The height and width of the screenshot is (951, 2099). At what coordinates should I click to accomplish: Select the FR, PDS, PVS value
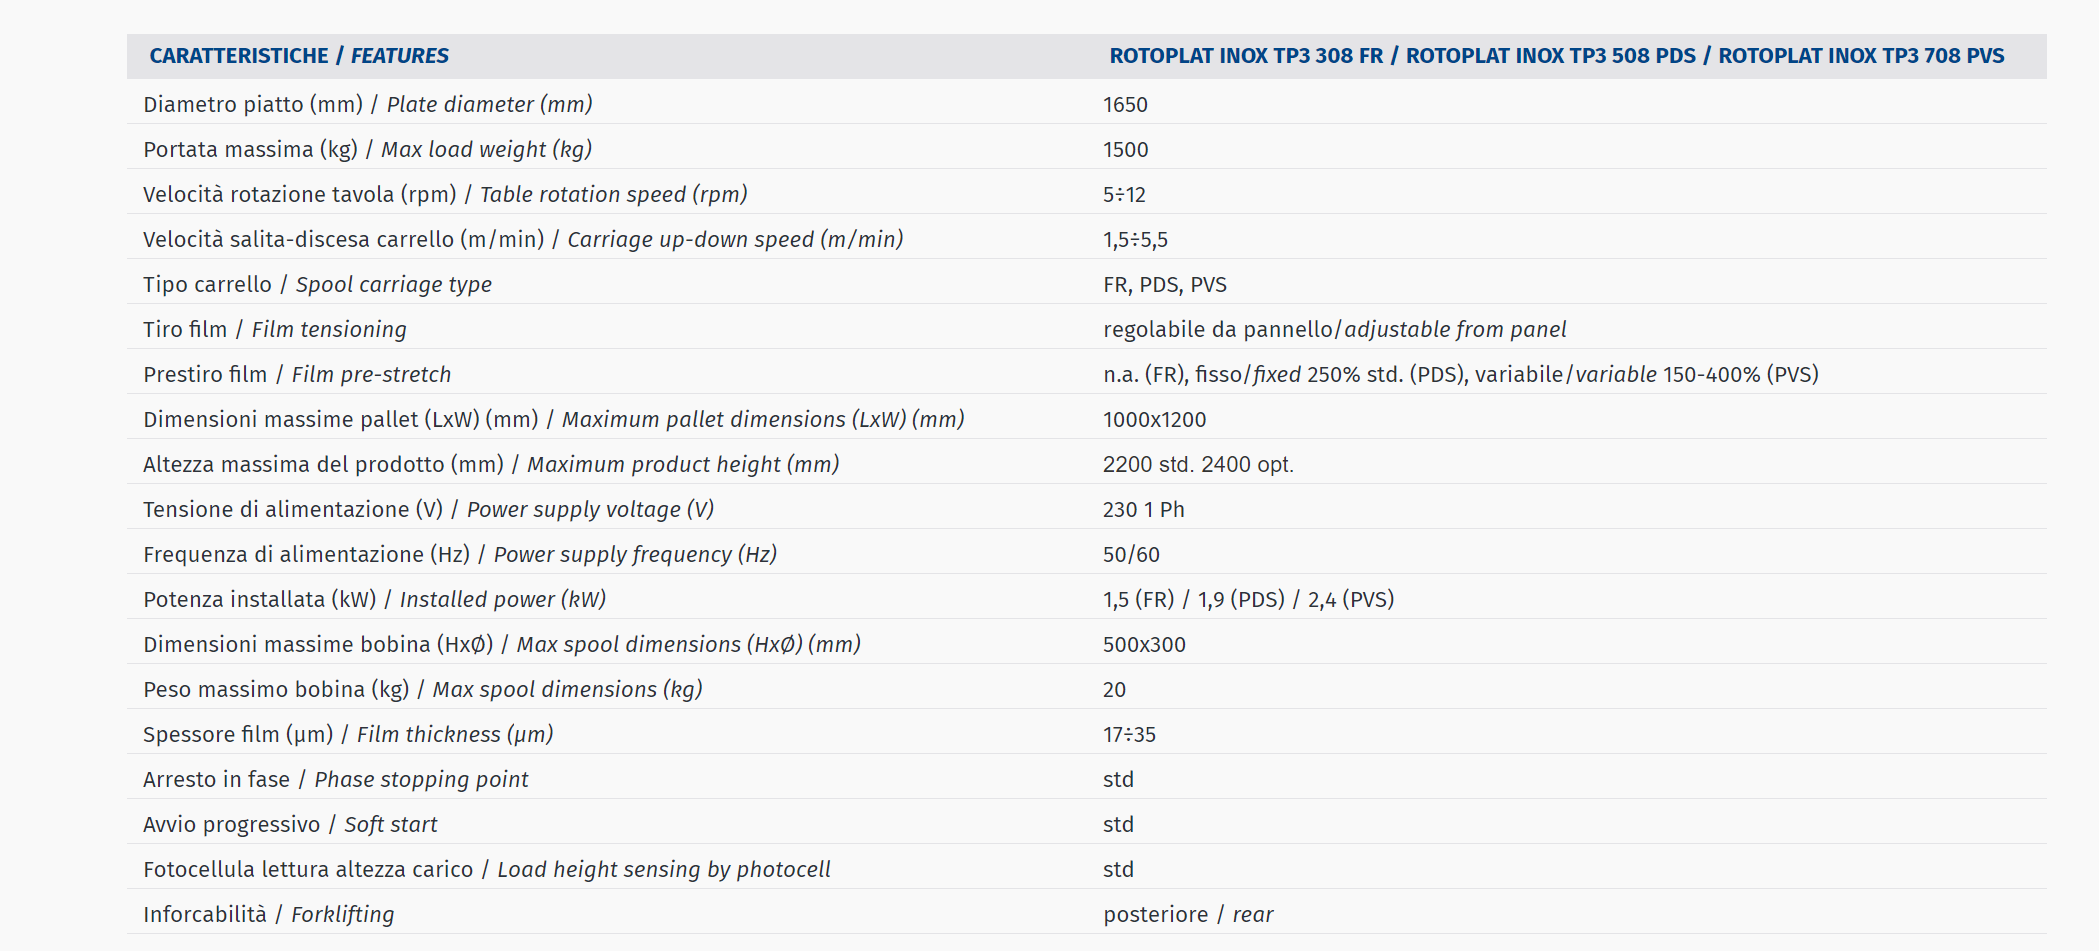click(1165, 285)
